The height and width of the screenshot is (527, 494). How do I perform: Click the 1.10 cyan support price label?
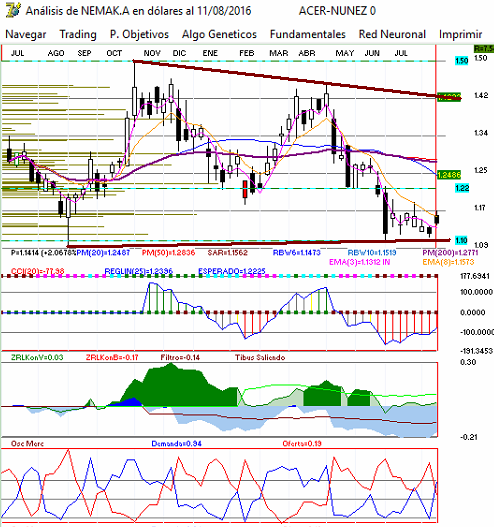coord(461,240)
